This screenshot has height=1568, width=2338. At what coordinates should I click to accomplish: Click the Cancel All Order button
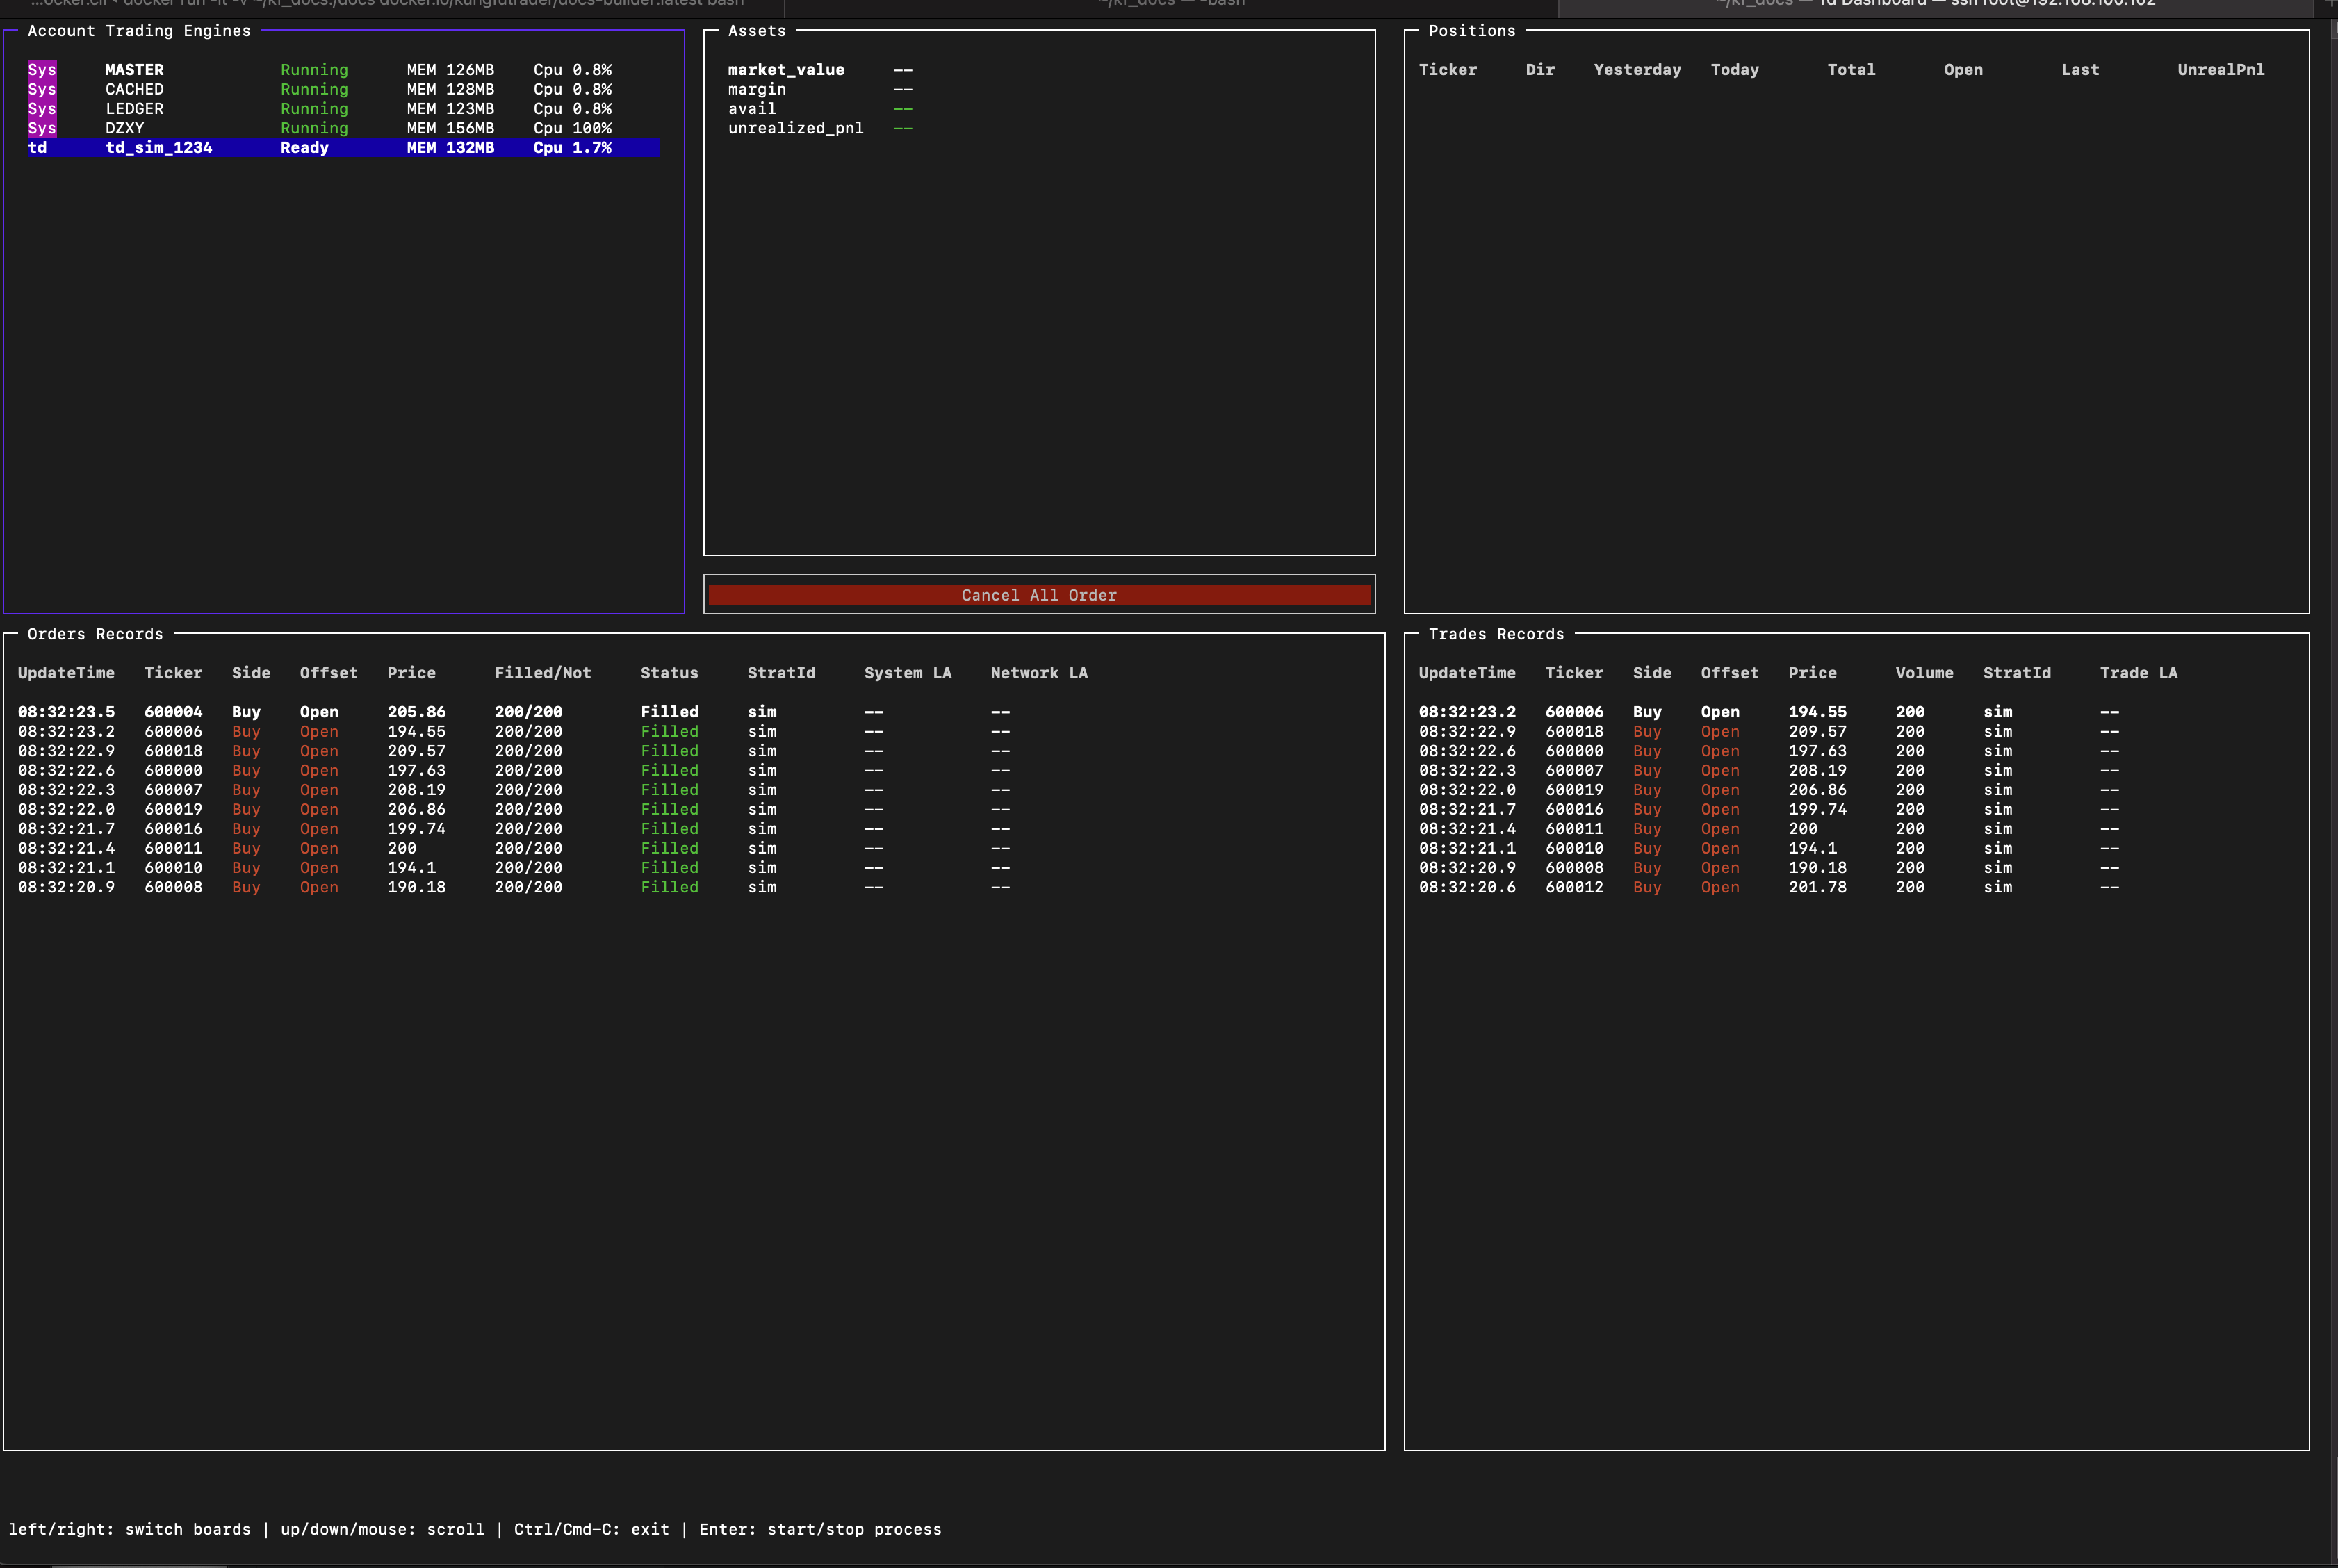click(1039, 595)
